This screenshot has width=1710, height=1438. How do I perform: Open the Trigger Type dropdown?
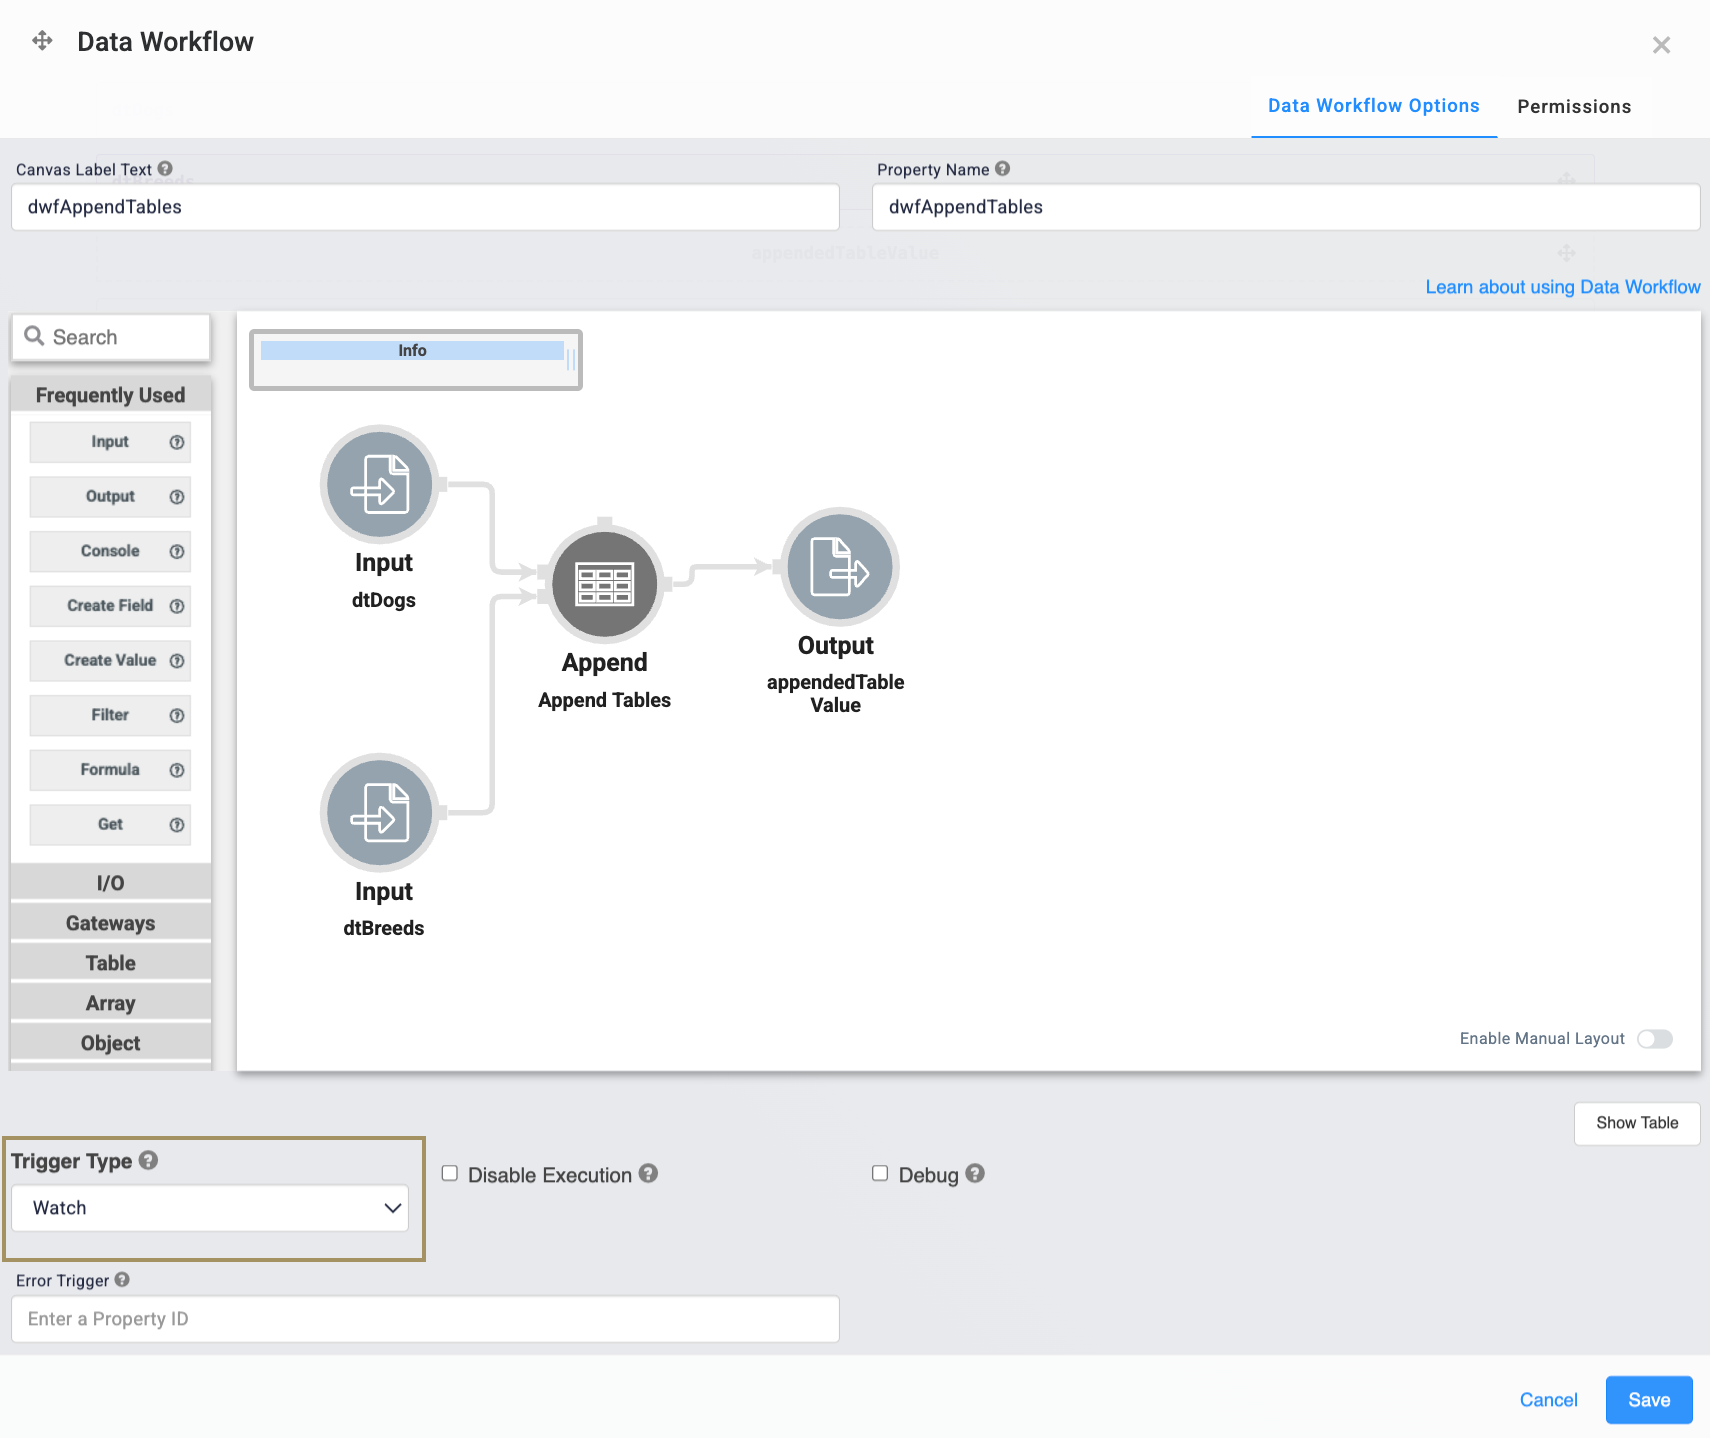(210, 1208)
